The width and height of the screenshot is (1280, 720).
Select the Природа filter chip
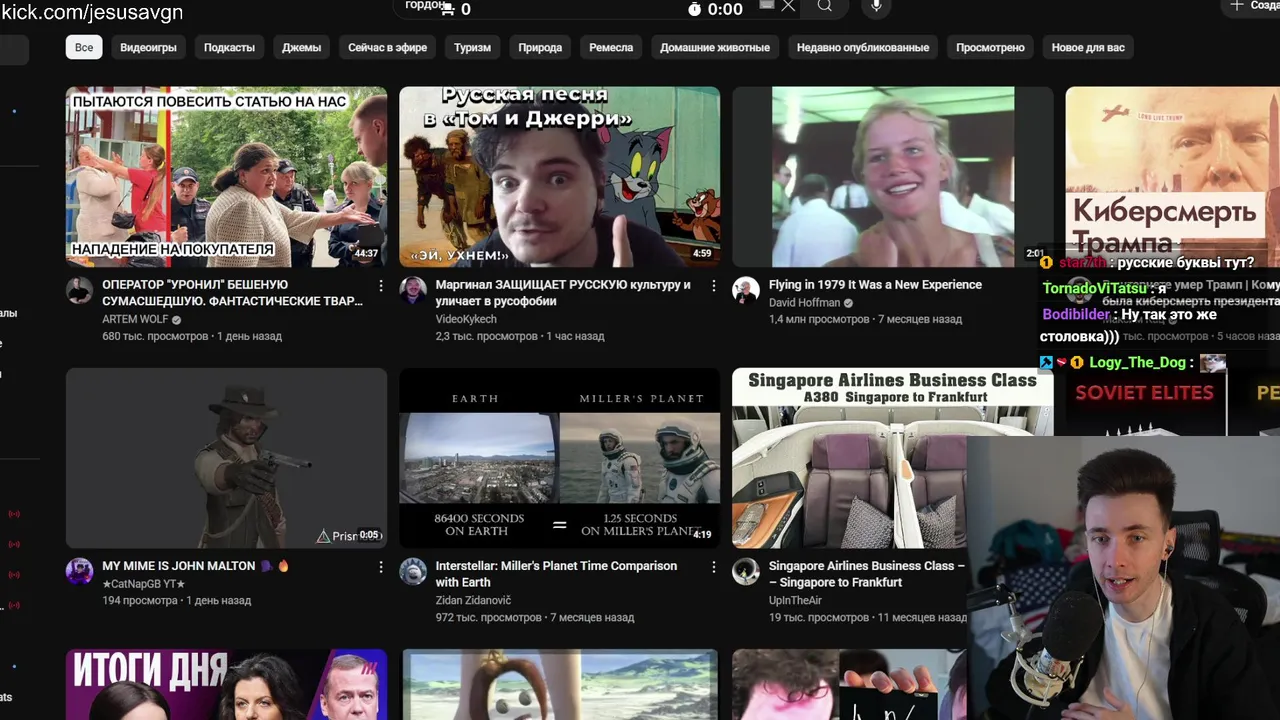pos(540,47)
